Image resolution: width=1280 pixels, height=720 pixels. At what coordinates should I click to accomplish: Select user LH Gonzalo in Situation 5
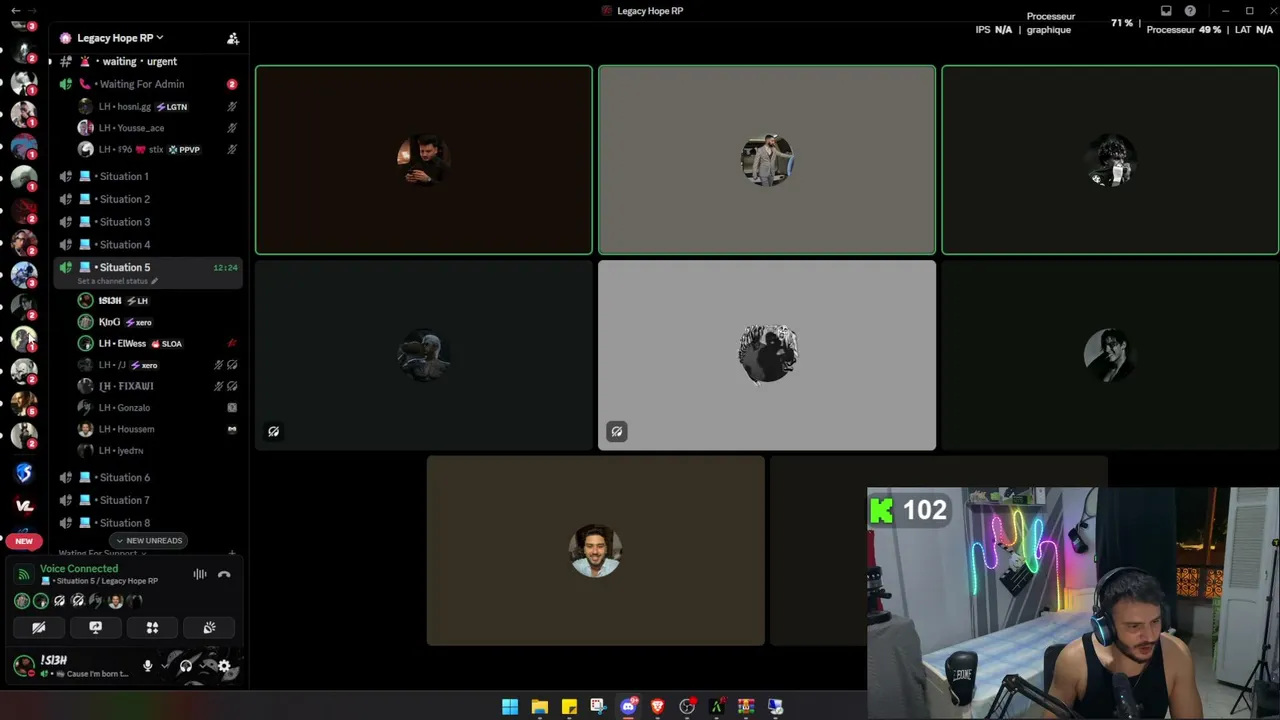(158, 408)
